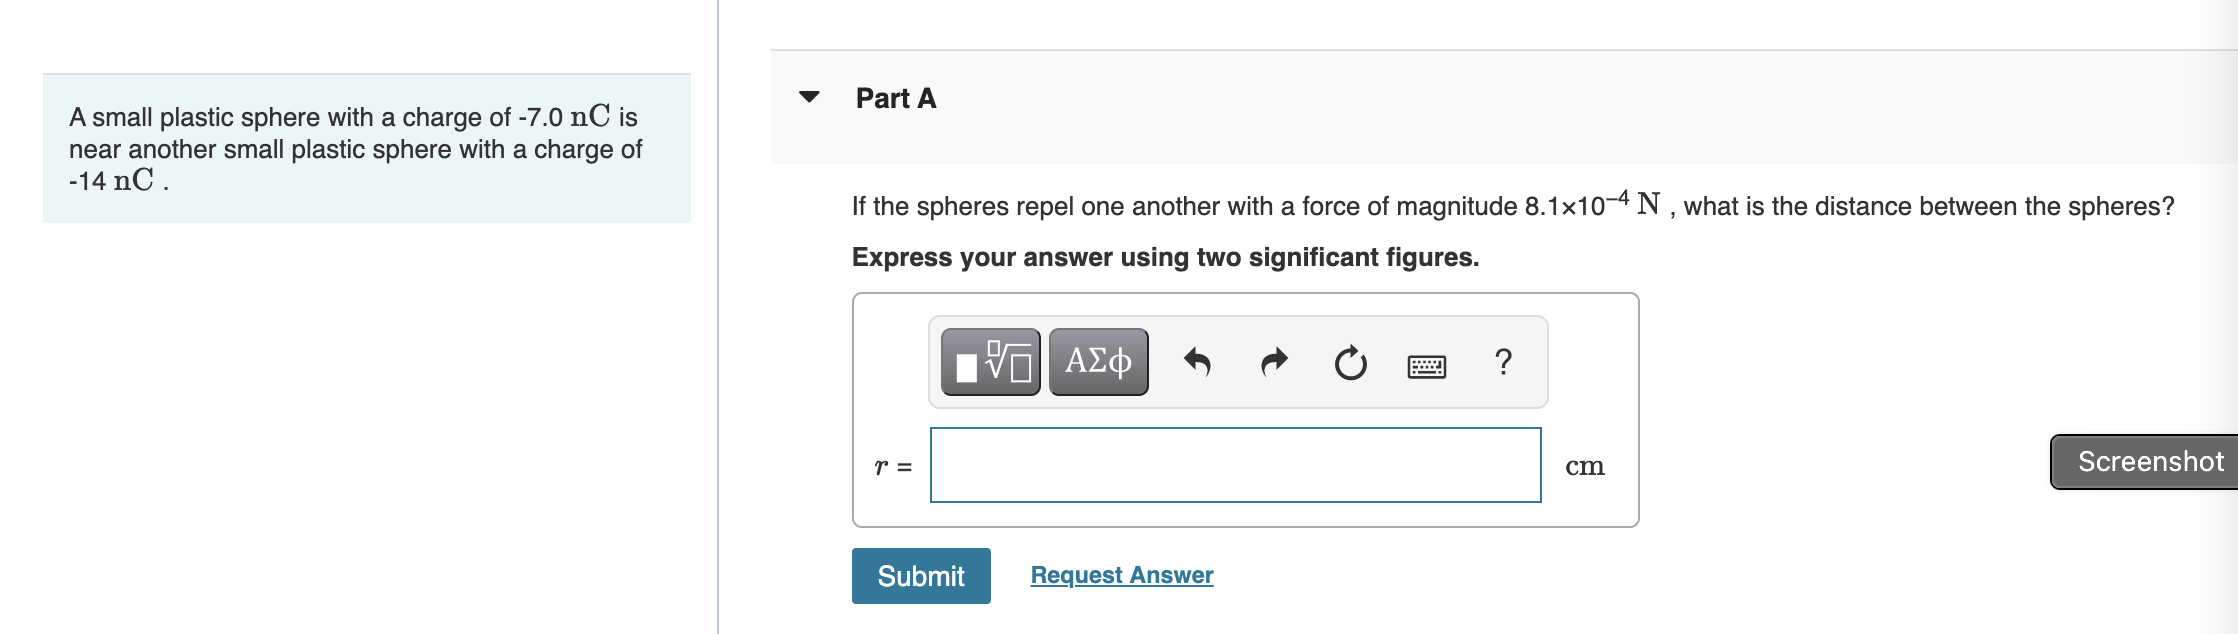Click the question text about repelling force
The width and height of the screenshot is (2238, 634).
click(1513, 205)
